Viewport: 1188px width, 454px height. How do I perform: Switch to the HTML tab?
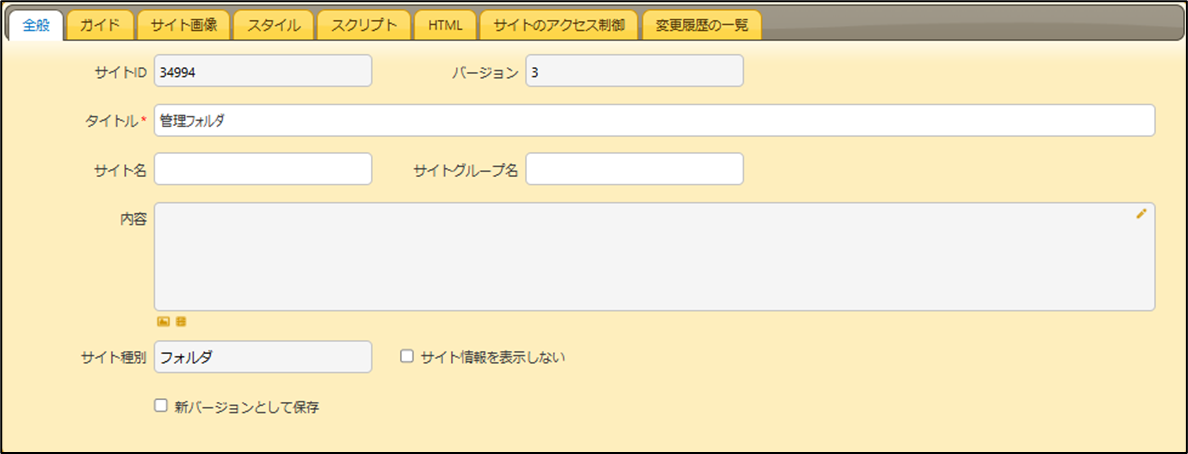pos(445,25)
